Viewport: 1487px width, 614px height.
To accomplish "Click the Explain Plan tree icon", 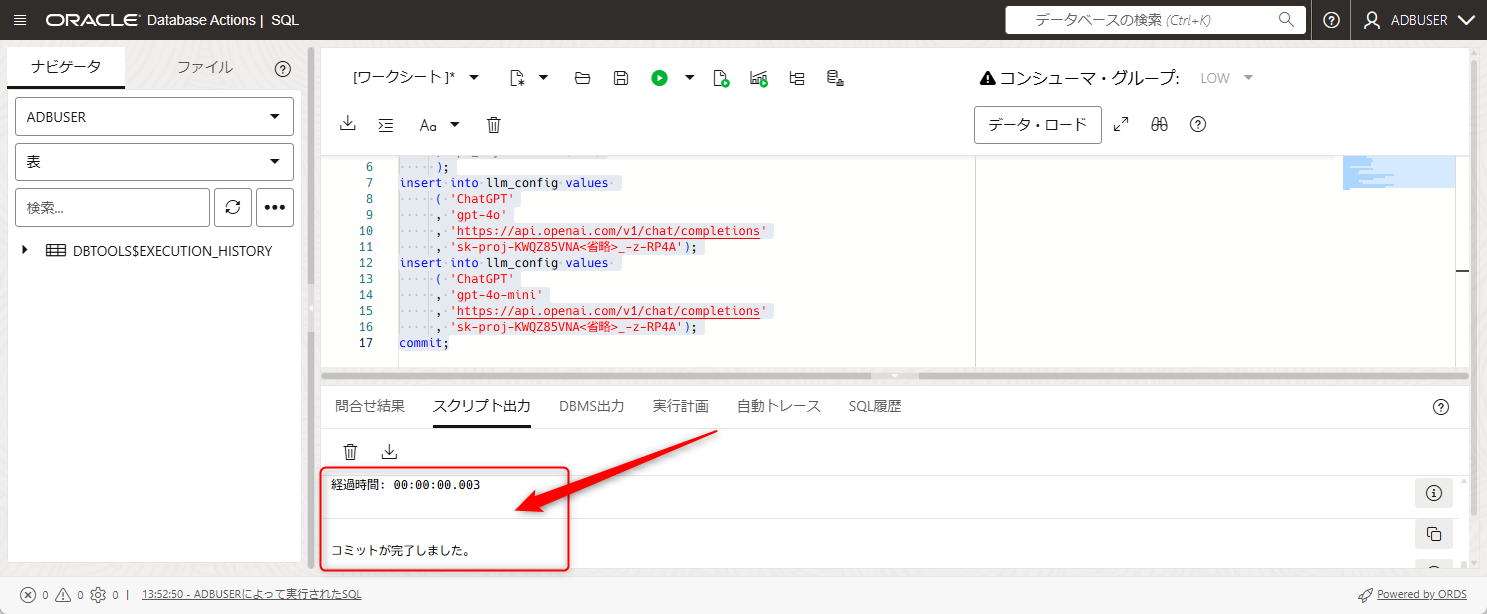I will click(x=797, y=77).
